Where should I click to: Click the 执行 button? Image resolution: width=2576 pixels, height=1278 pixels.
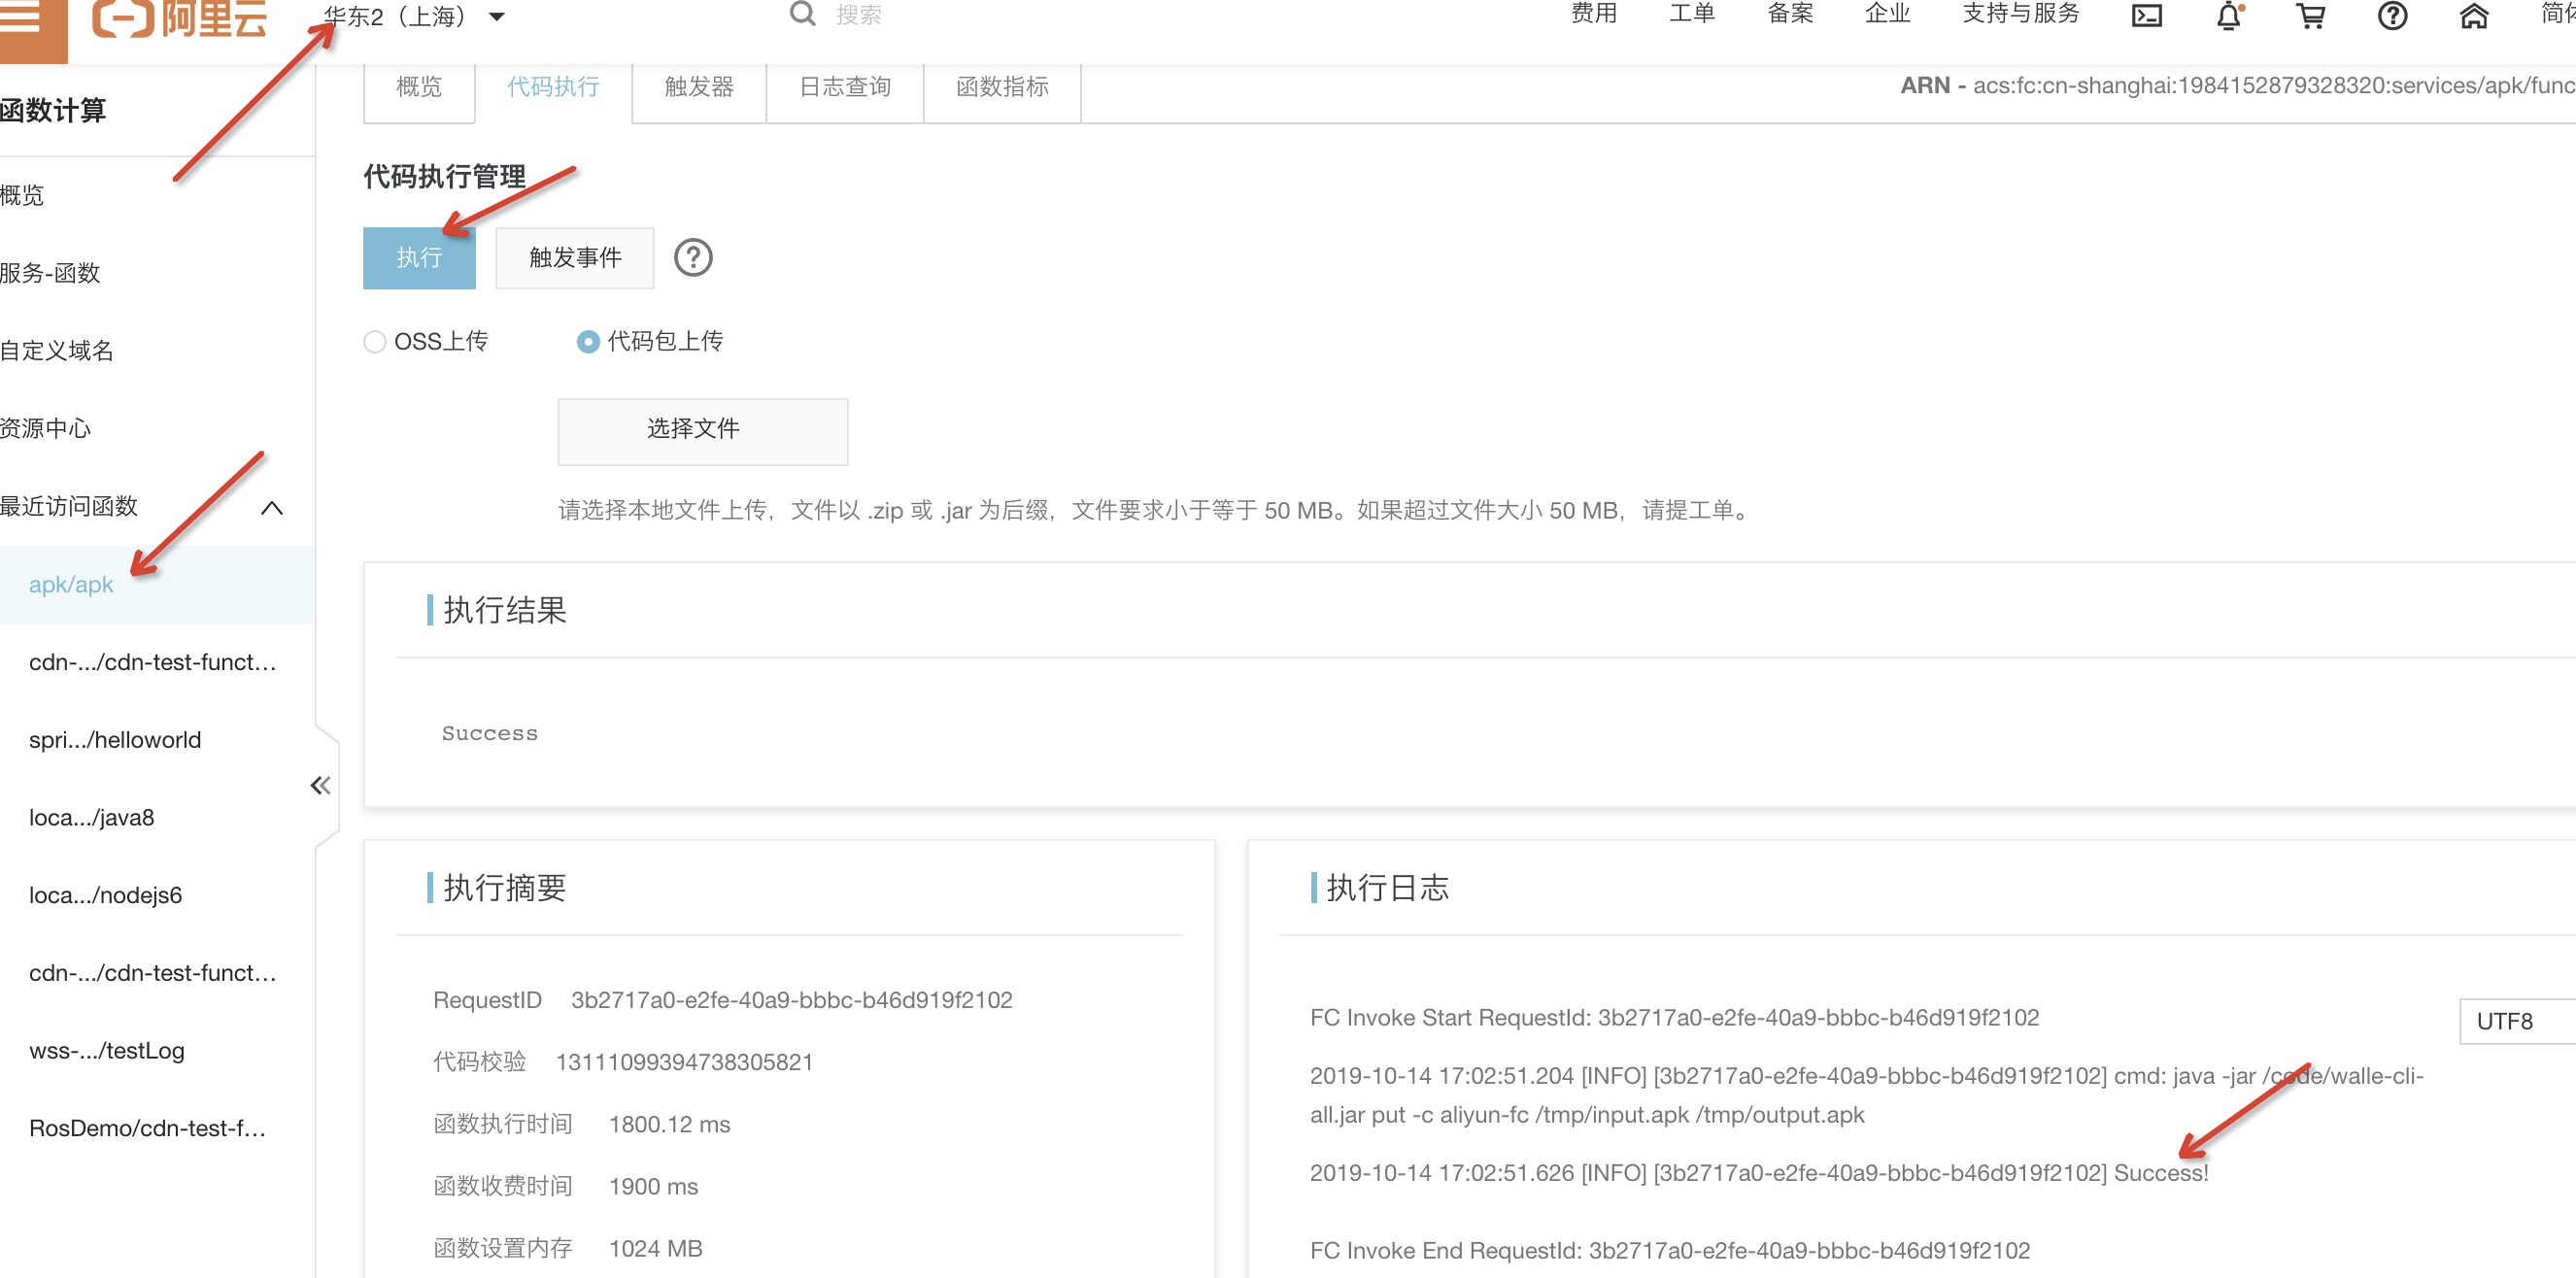pyautogui.click(x=419, y=258)
